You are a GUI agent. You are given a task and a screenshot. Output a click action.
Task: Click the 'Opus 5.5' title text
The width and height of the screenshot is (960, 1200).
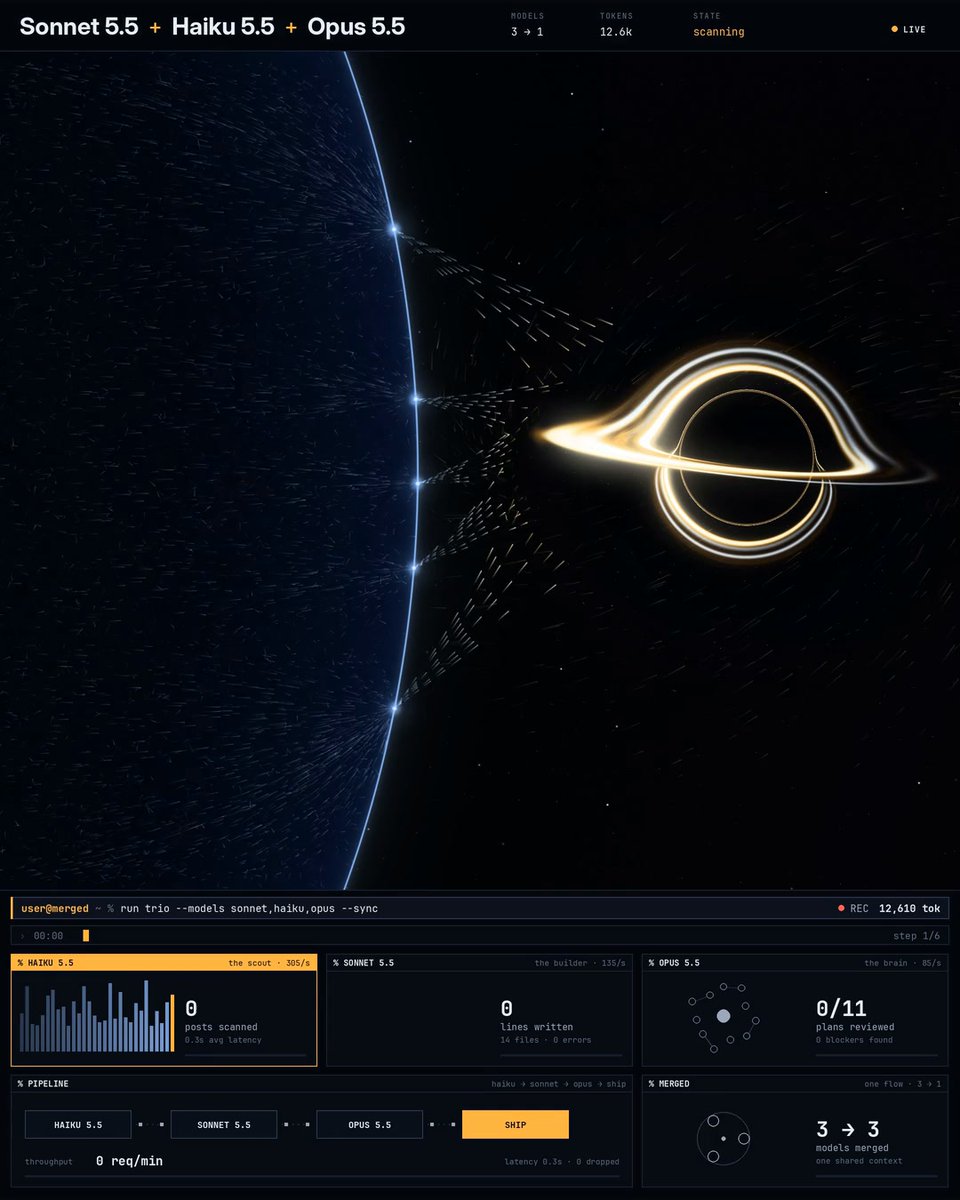[356, 27]
